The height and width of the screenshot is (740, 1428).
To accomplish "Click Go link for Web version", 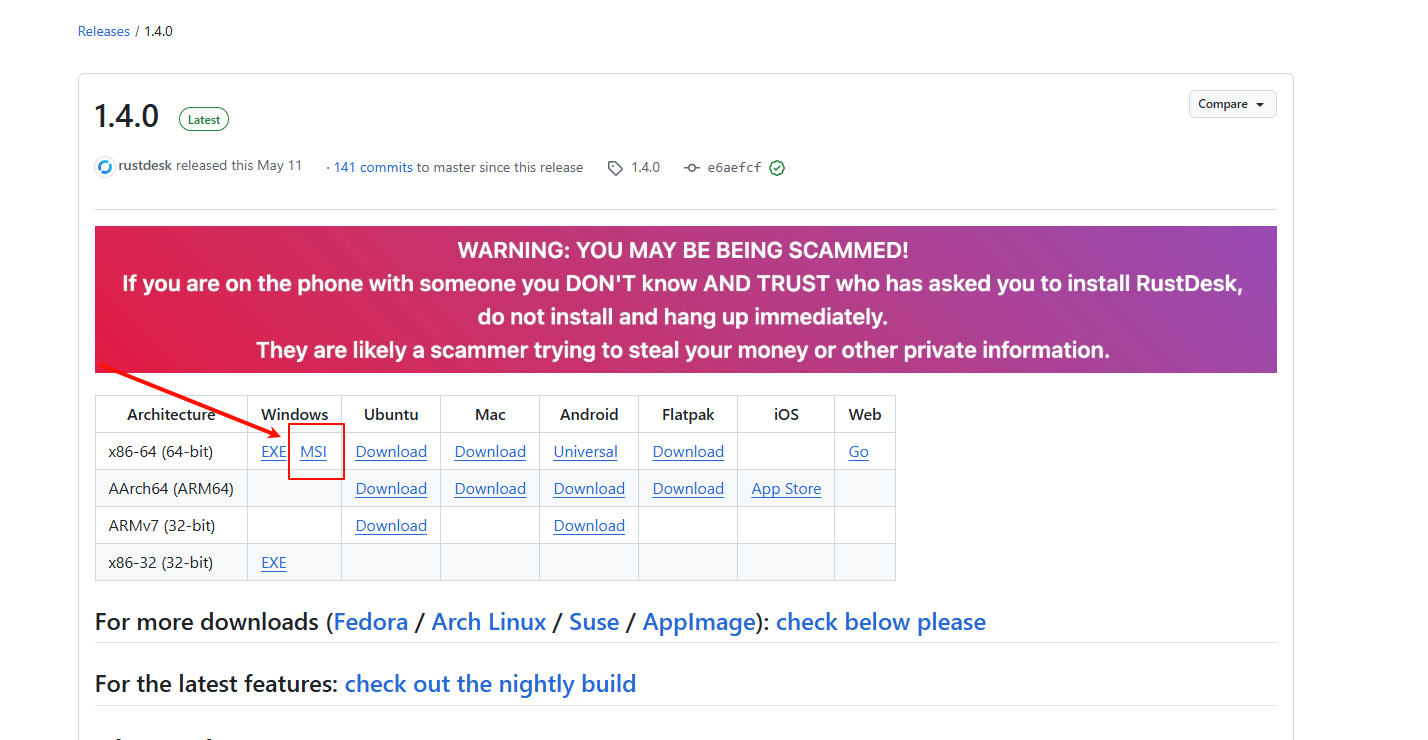I will [x=858, y=452].
